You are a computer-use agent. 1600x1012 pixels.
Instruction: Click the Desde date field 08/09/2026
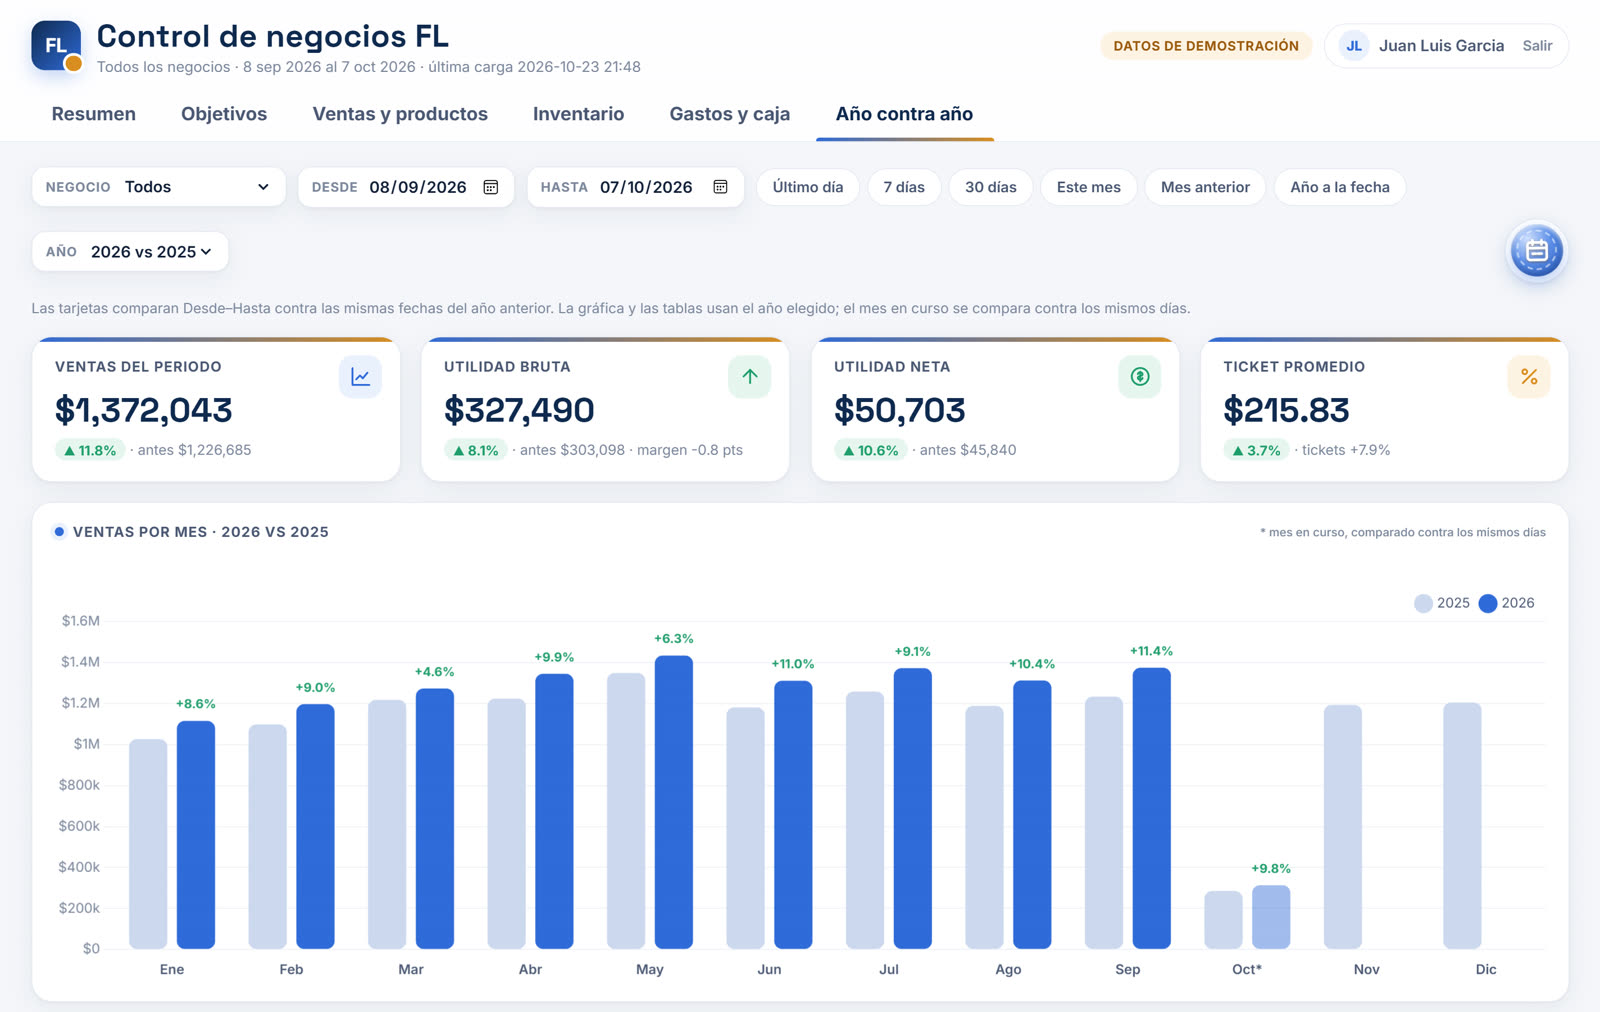coord(406,187)
